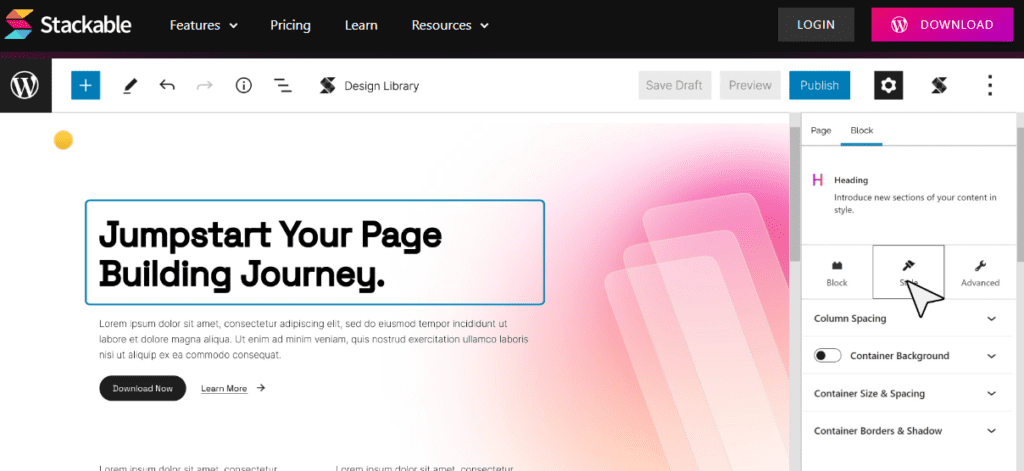This screenshot has height=471, width=1024.
Task: Expand the Column Spacing panel
Action: (x=907, y=318)
